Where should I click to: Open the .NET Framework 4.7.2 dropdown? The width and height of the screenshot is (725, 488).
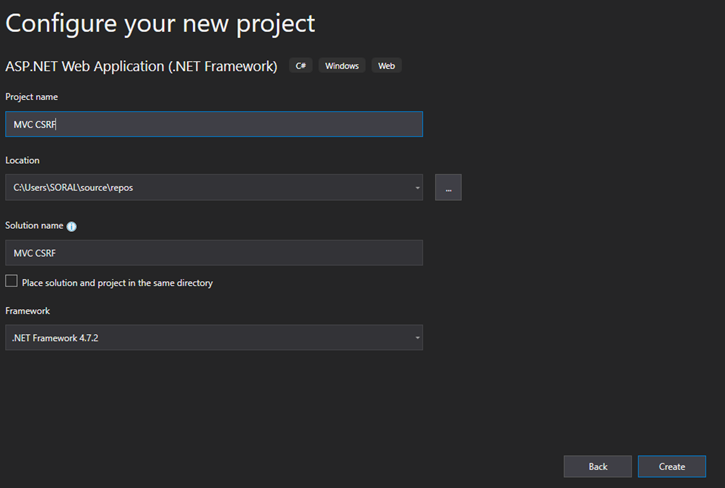[214, 338]
